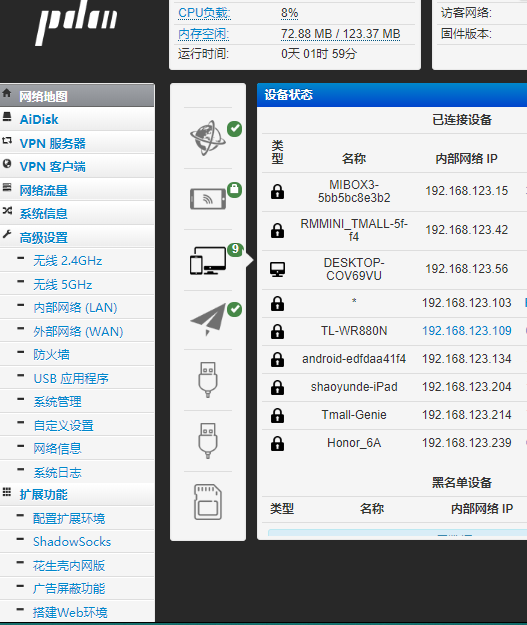
Task: Click the 192.168.123.109 IP link
Action: click(466, 331)
